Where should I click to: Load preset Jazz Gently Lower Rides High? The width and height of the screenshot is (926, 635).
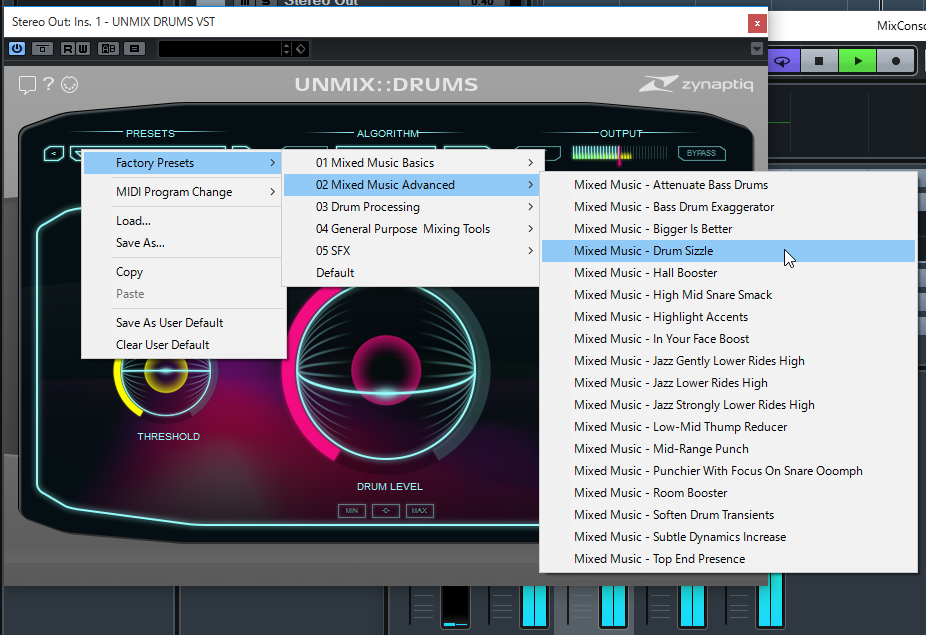click(x=728, y=361)
